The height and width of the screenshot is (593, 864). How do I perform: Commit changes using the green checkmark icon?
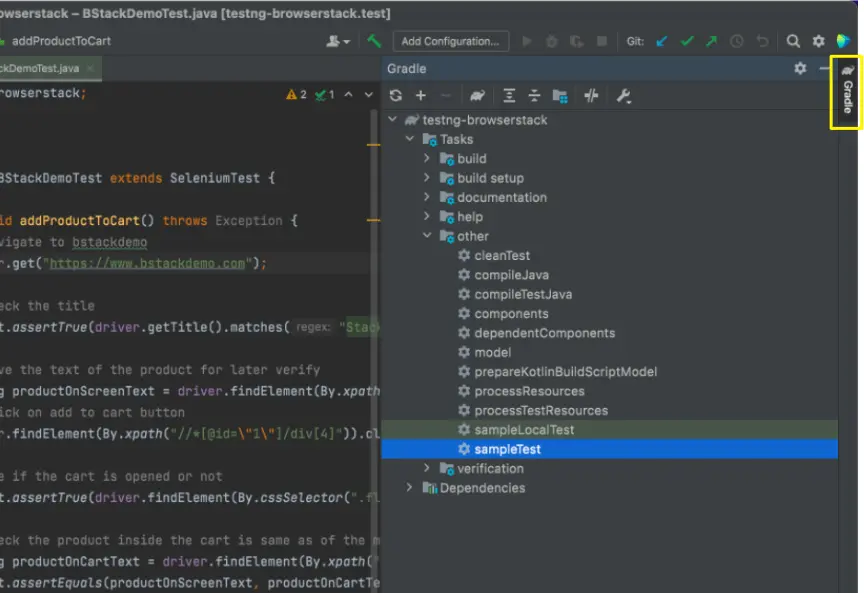686,41
